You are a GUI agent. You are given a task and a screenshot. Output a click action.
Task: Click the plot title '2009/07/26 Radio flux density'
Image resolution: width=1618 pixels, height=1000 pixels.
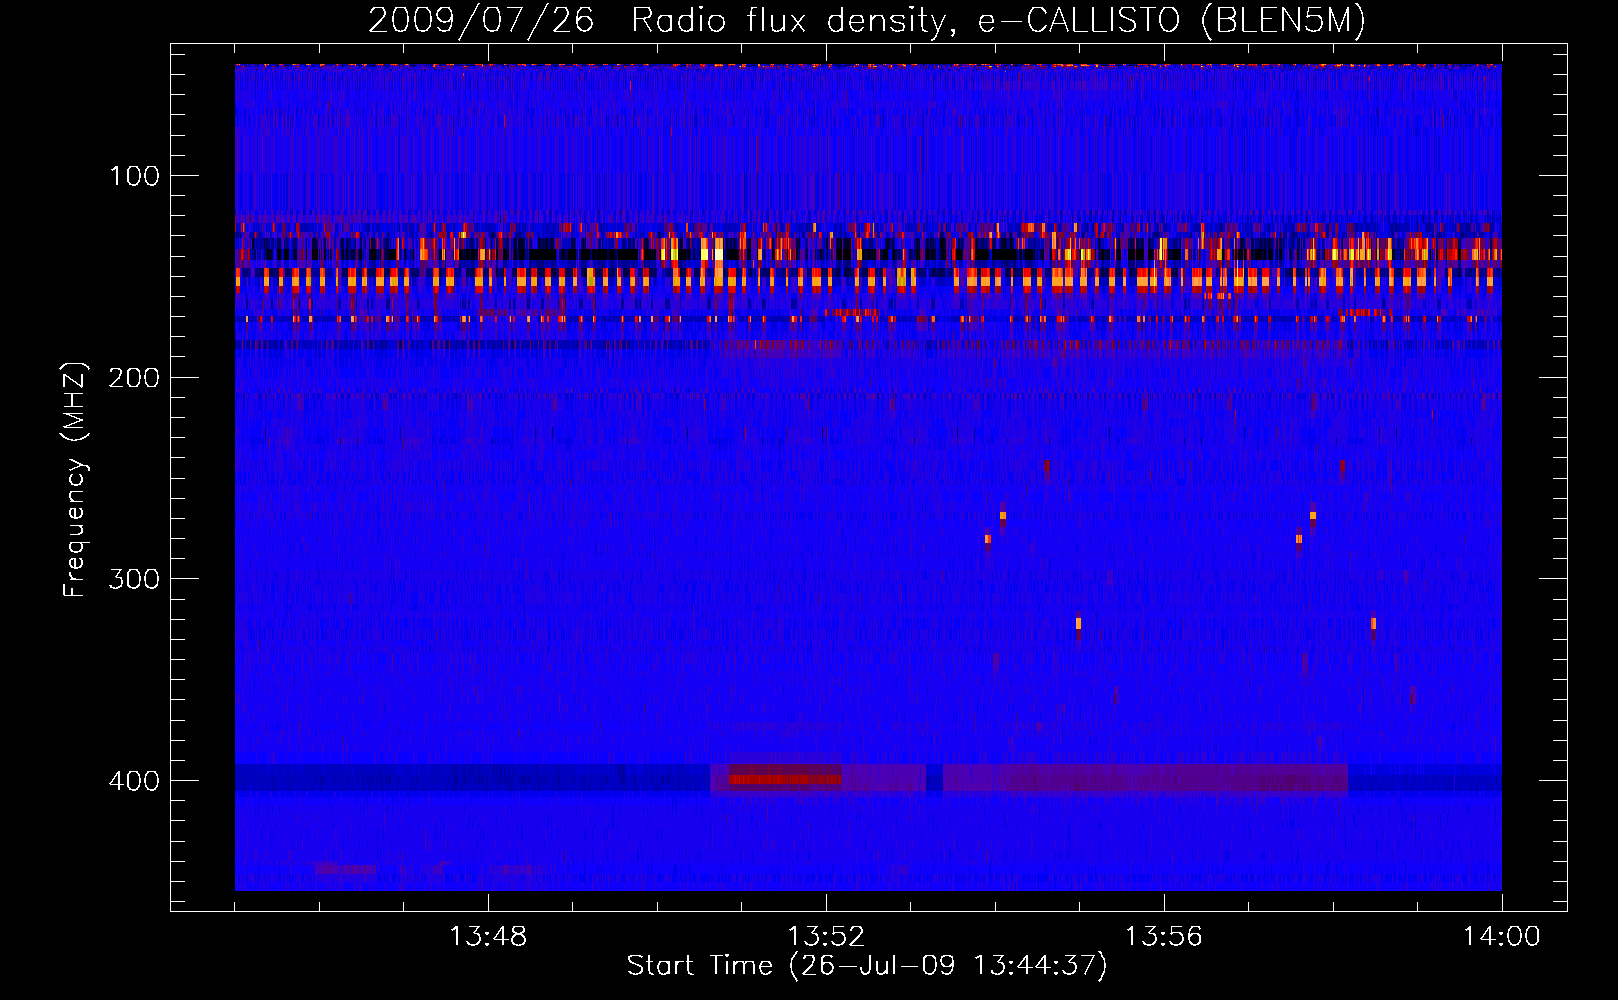click(x=867, y=20)
